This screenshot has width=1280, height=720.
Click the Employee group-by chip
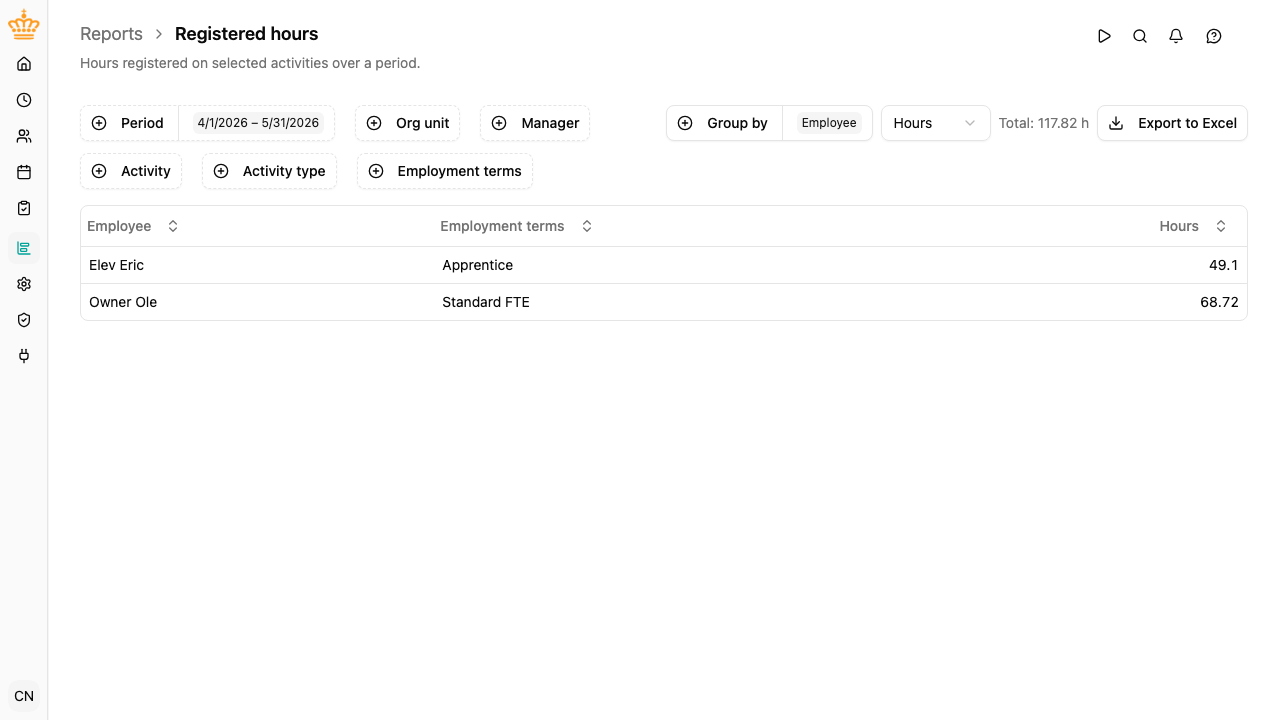pos(829,123)
